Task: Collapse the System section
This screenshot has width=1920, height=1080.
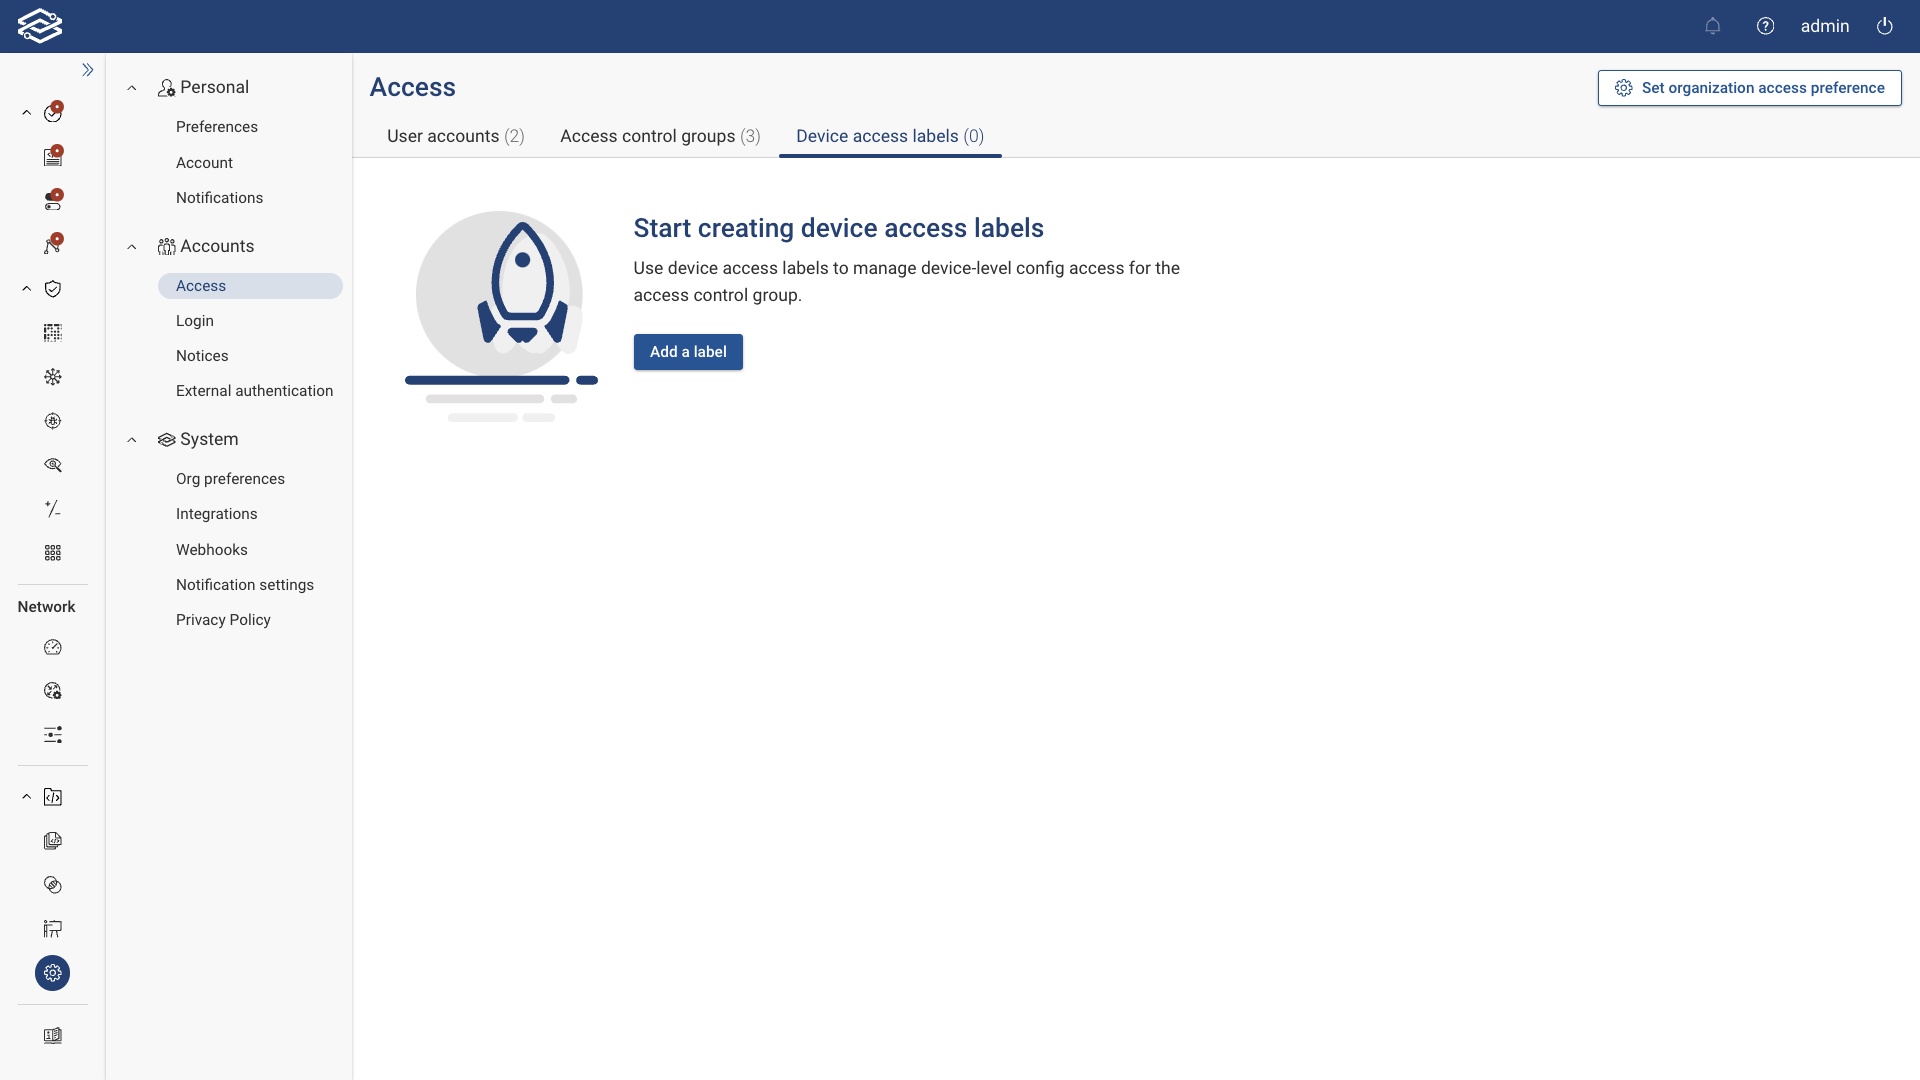Action: point(131,440)
